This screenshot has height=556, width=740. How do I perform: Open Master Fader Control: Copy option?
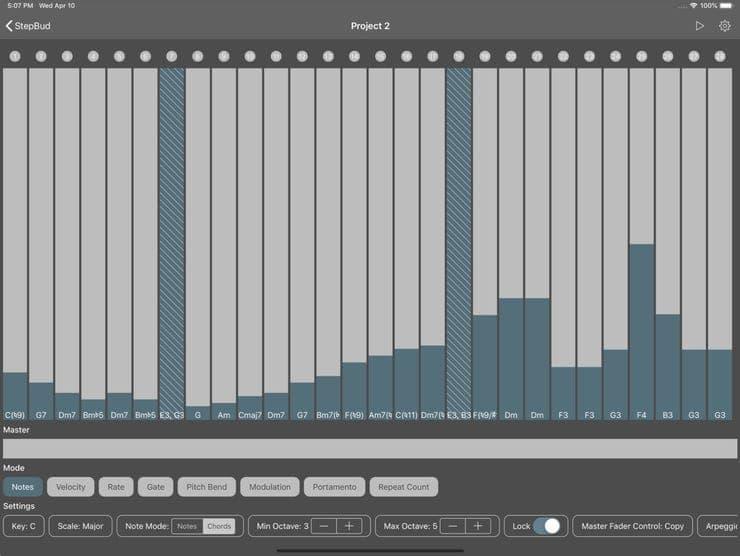(x=632, y=526)
